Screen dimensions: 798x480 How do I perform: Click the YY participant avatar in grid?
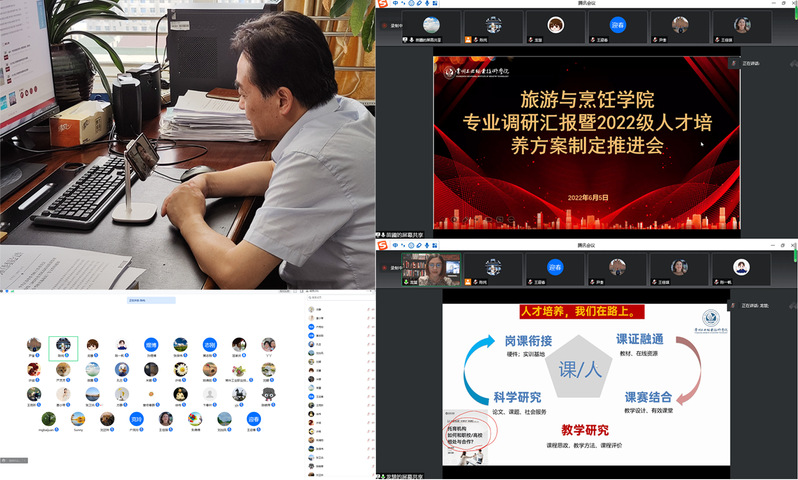[267, 345]
